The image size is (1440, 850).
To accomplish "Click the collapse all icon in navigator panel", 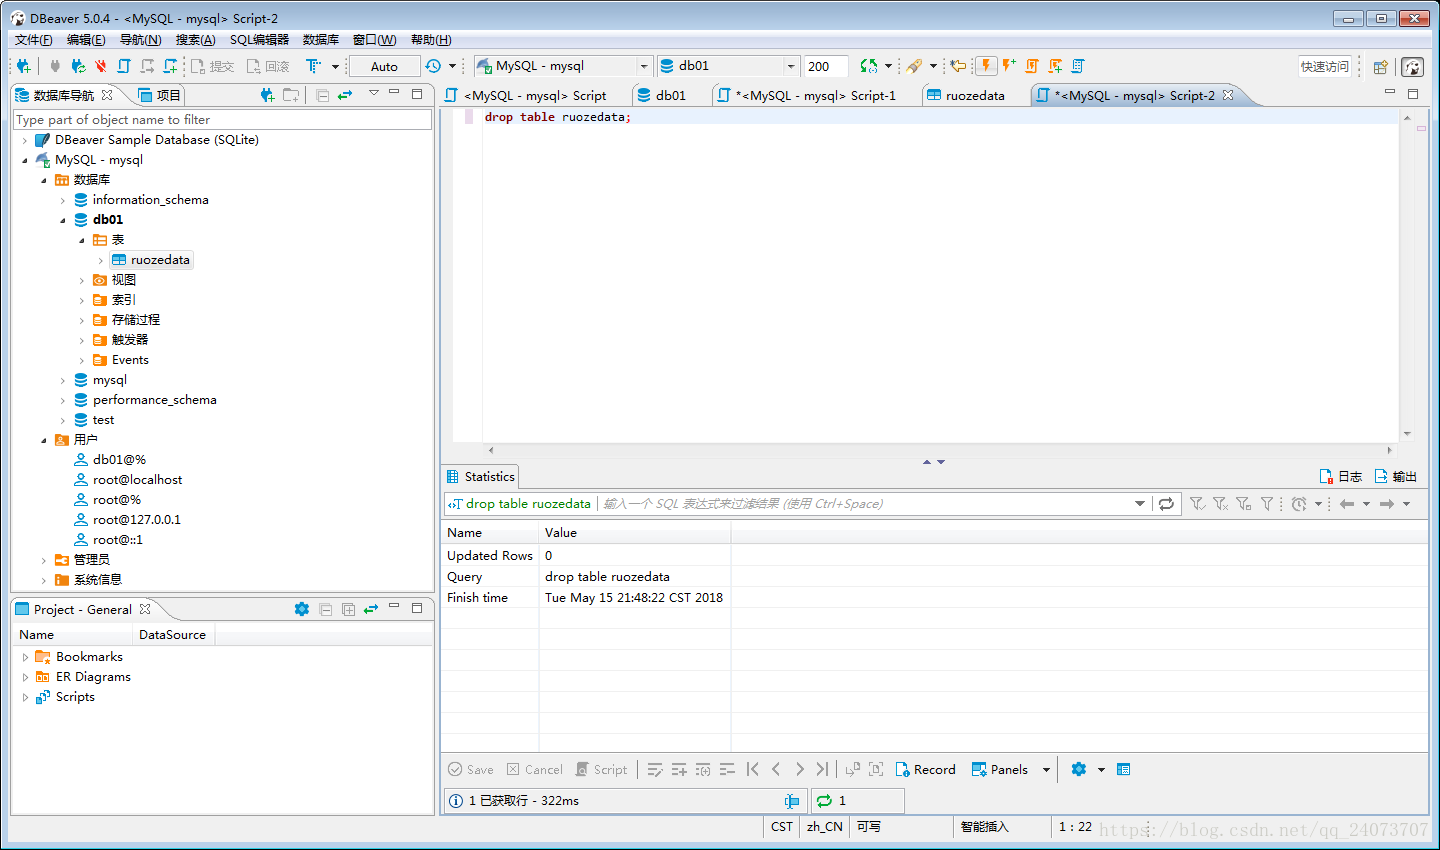I will tap(322, 95).
